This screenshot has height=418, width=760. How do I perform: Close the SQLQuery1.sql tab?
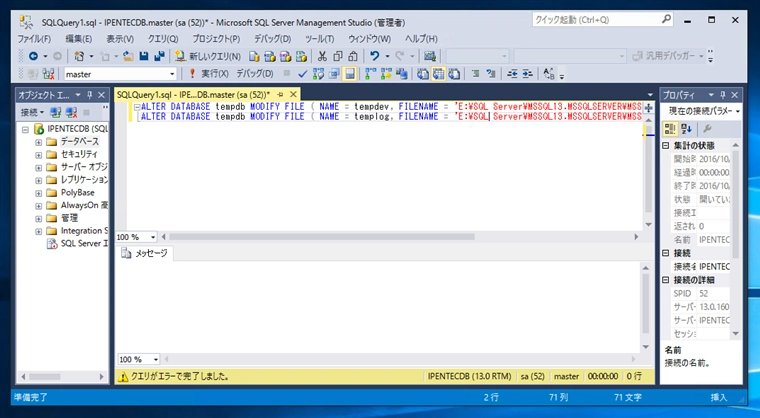click(293, 95)
